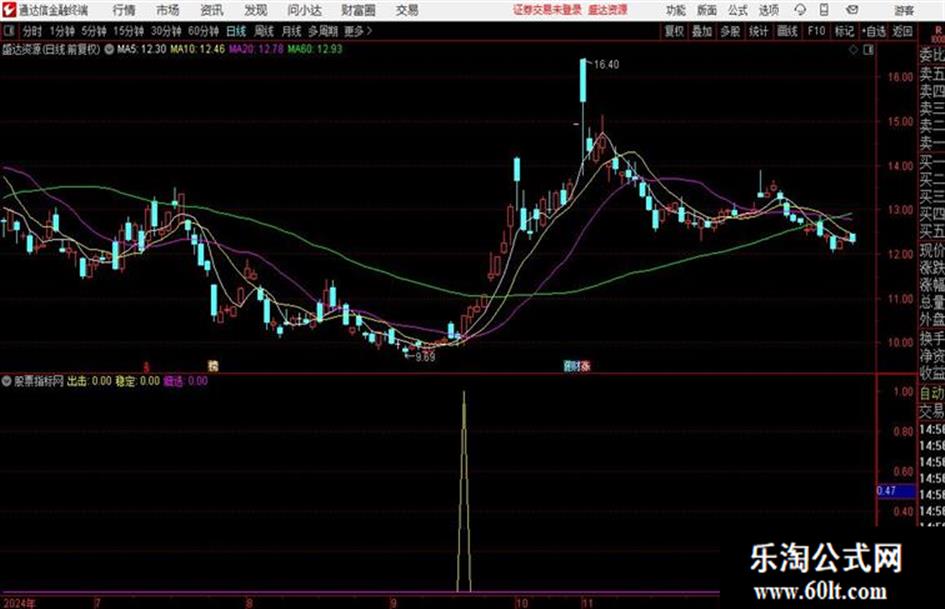
Task: Open the 问小达 menu
Action: pyautogui.click(x=305, y=10)
